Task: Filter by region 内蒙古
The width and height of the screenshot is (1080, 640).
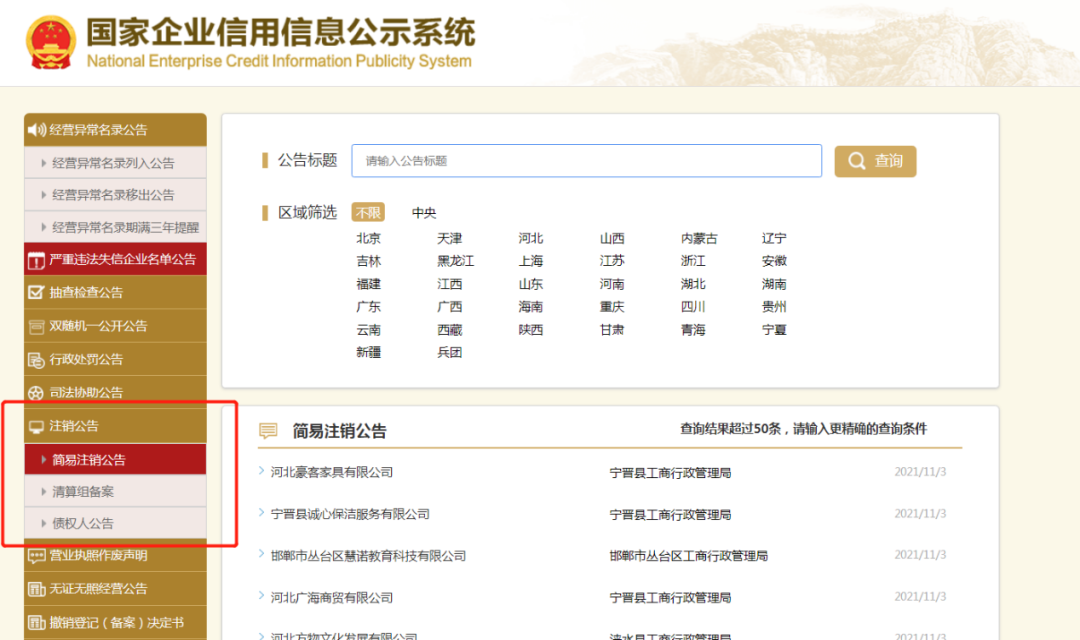Action: click(x=699, y=238)
